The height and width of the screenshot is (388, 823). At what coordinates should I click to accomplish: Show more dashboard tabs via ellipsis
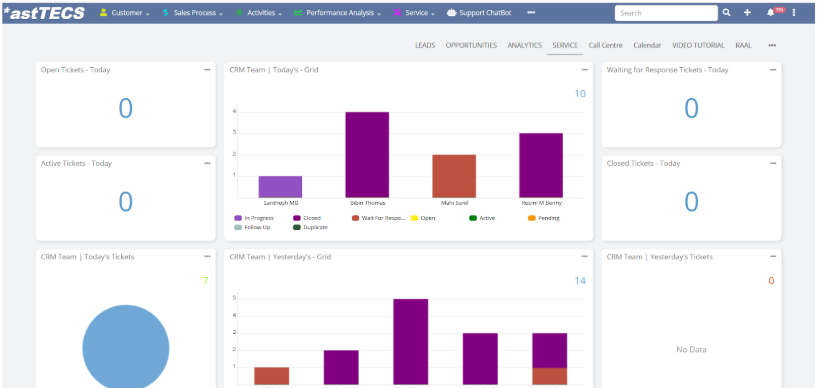pos(772,45)
